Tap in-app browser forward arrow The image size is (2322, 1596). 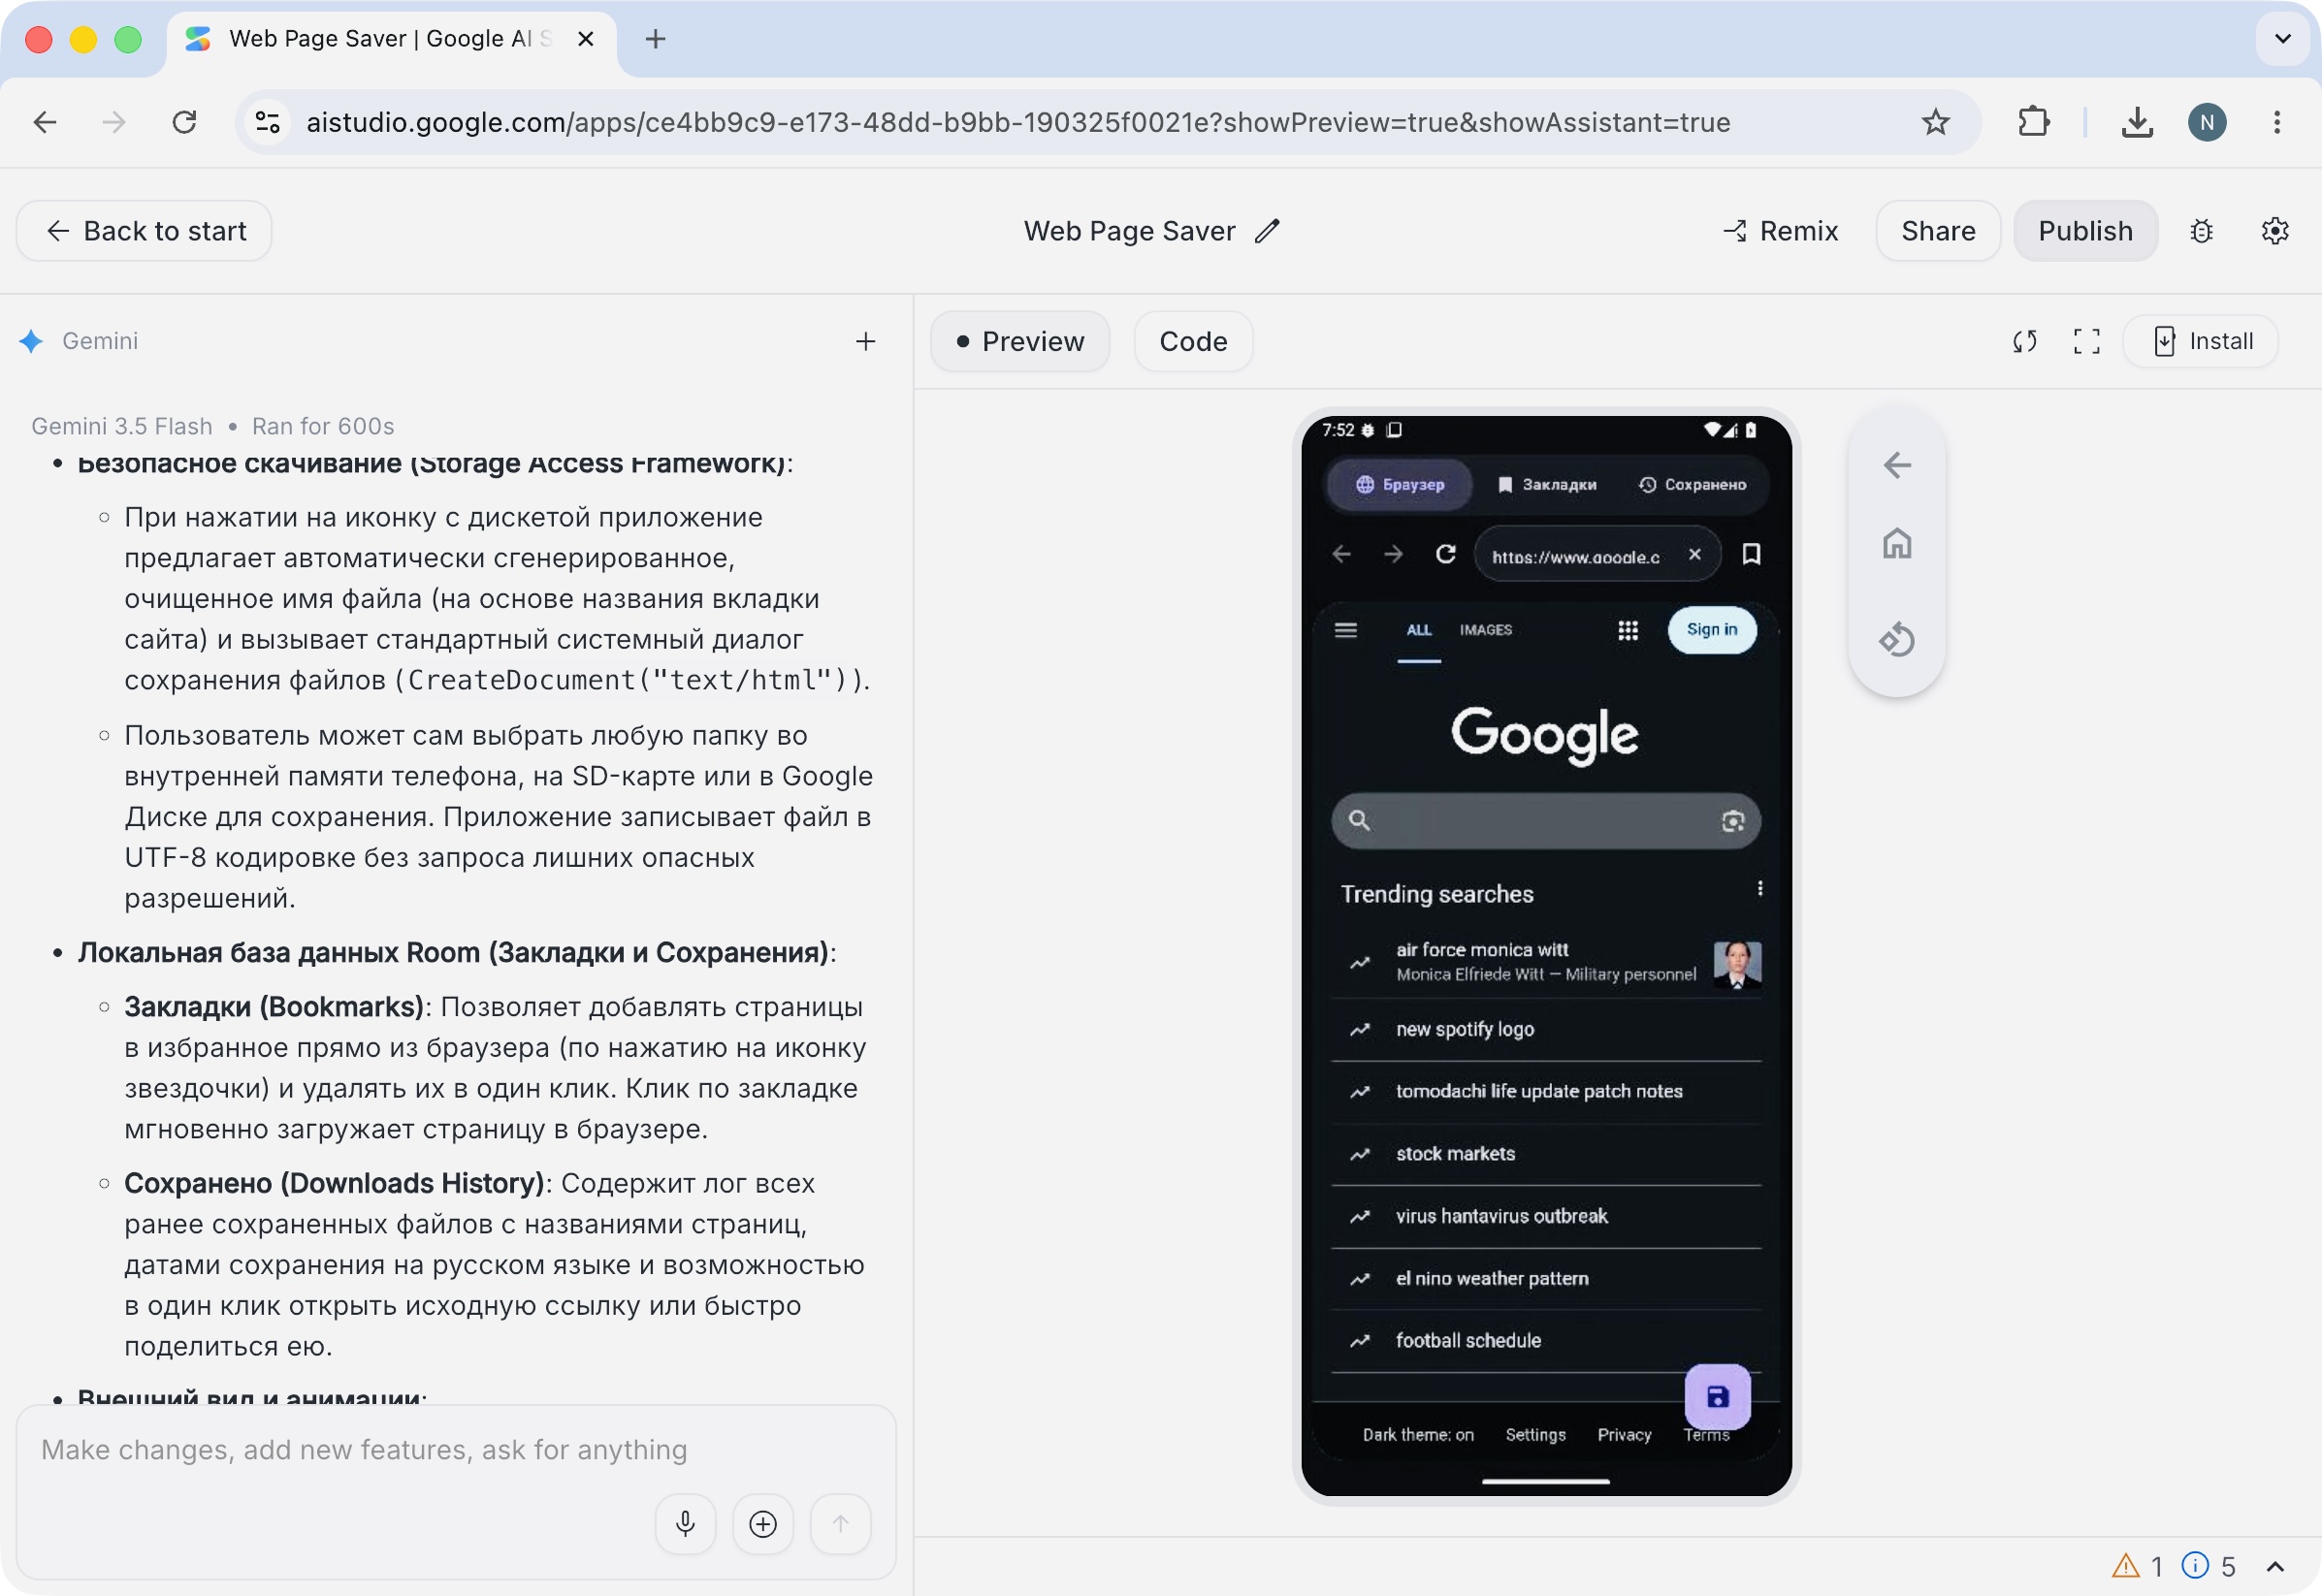pyautogui.click(x=1393, y=554)
